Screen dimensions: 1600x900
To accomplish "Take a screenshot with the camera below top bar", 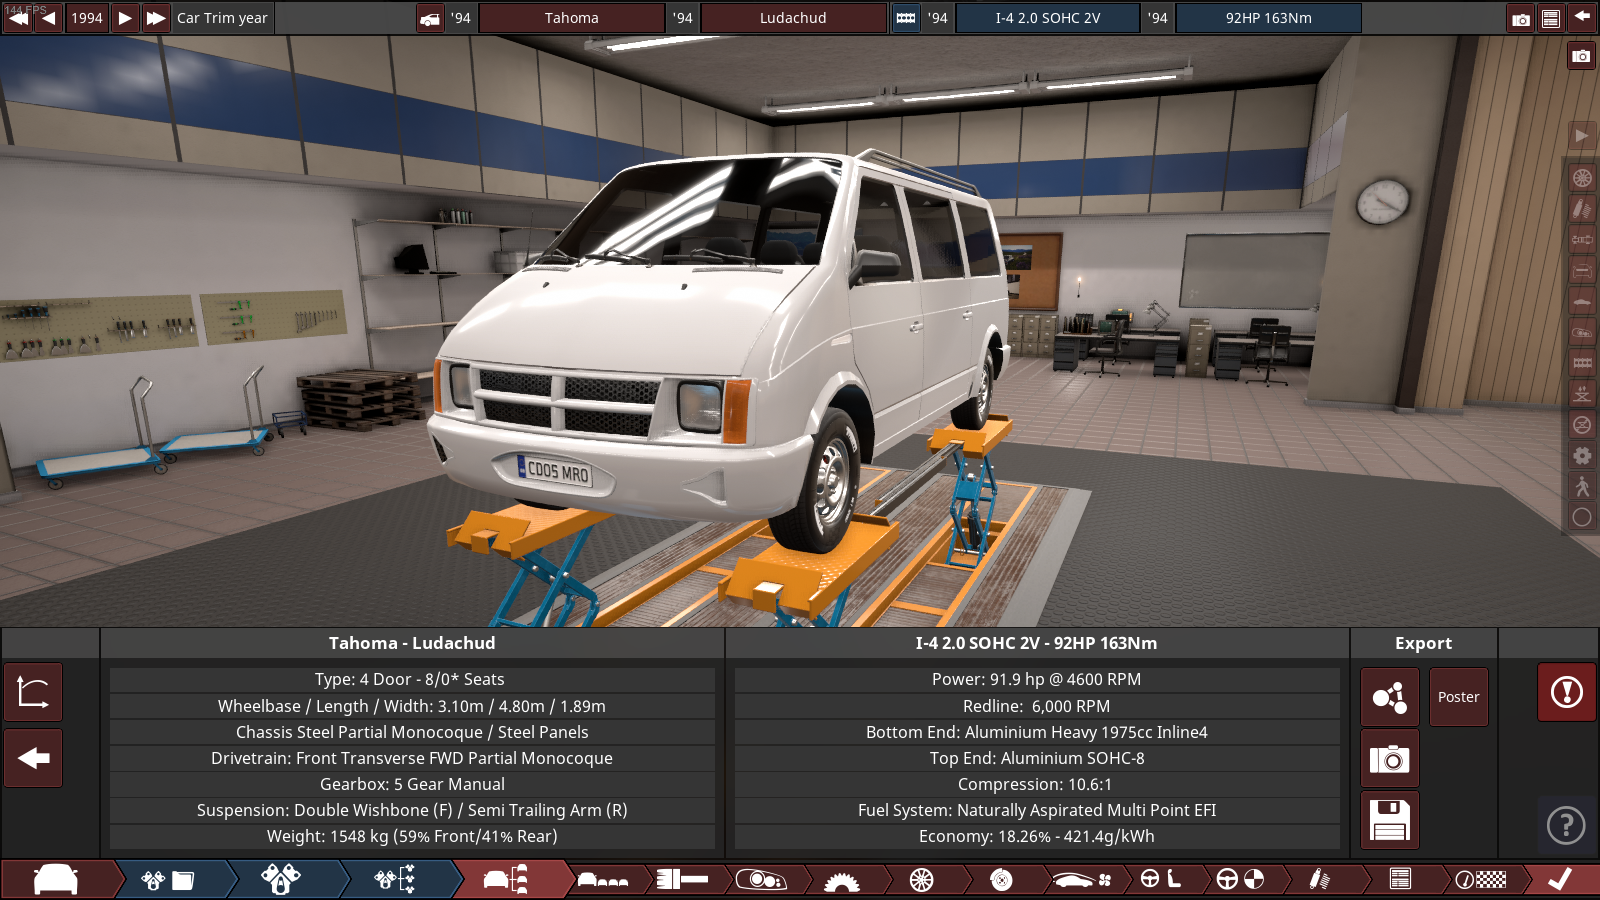I will point(1581,56).
